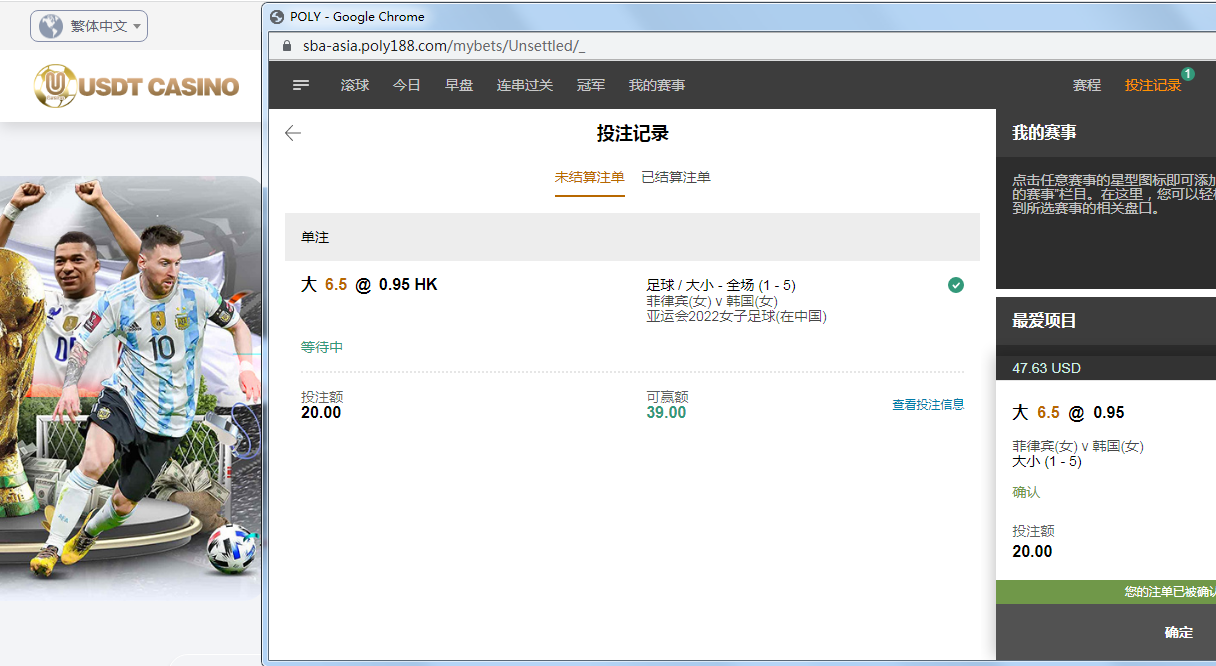This screenshot has height=666, width=1216.
Task: Go to 早盘 section
Action: pos(459,85)
